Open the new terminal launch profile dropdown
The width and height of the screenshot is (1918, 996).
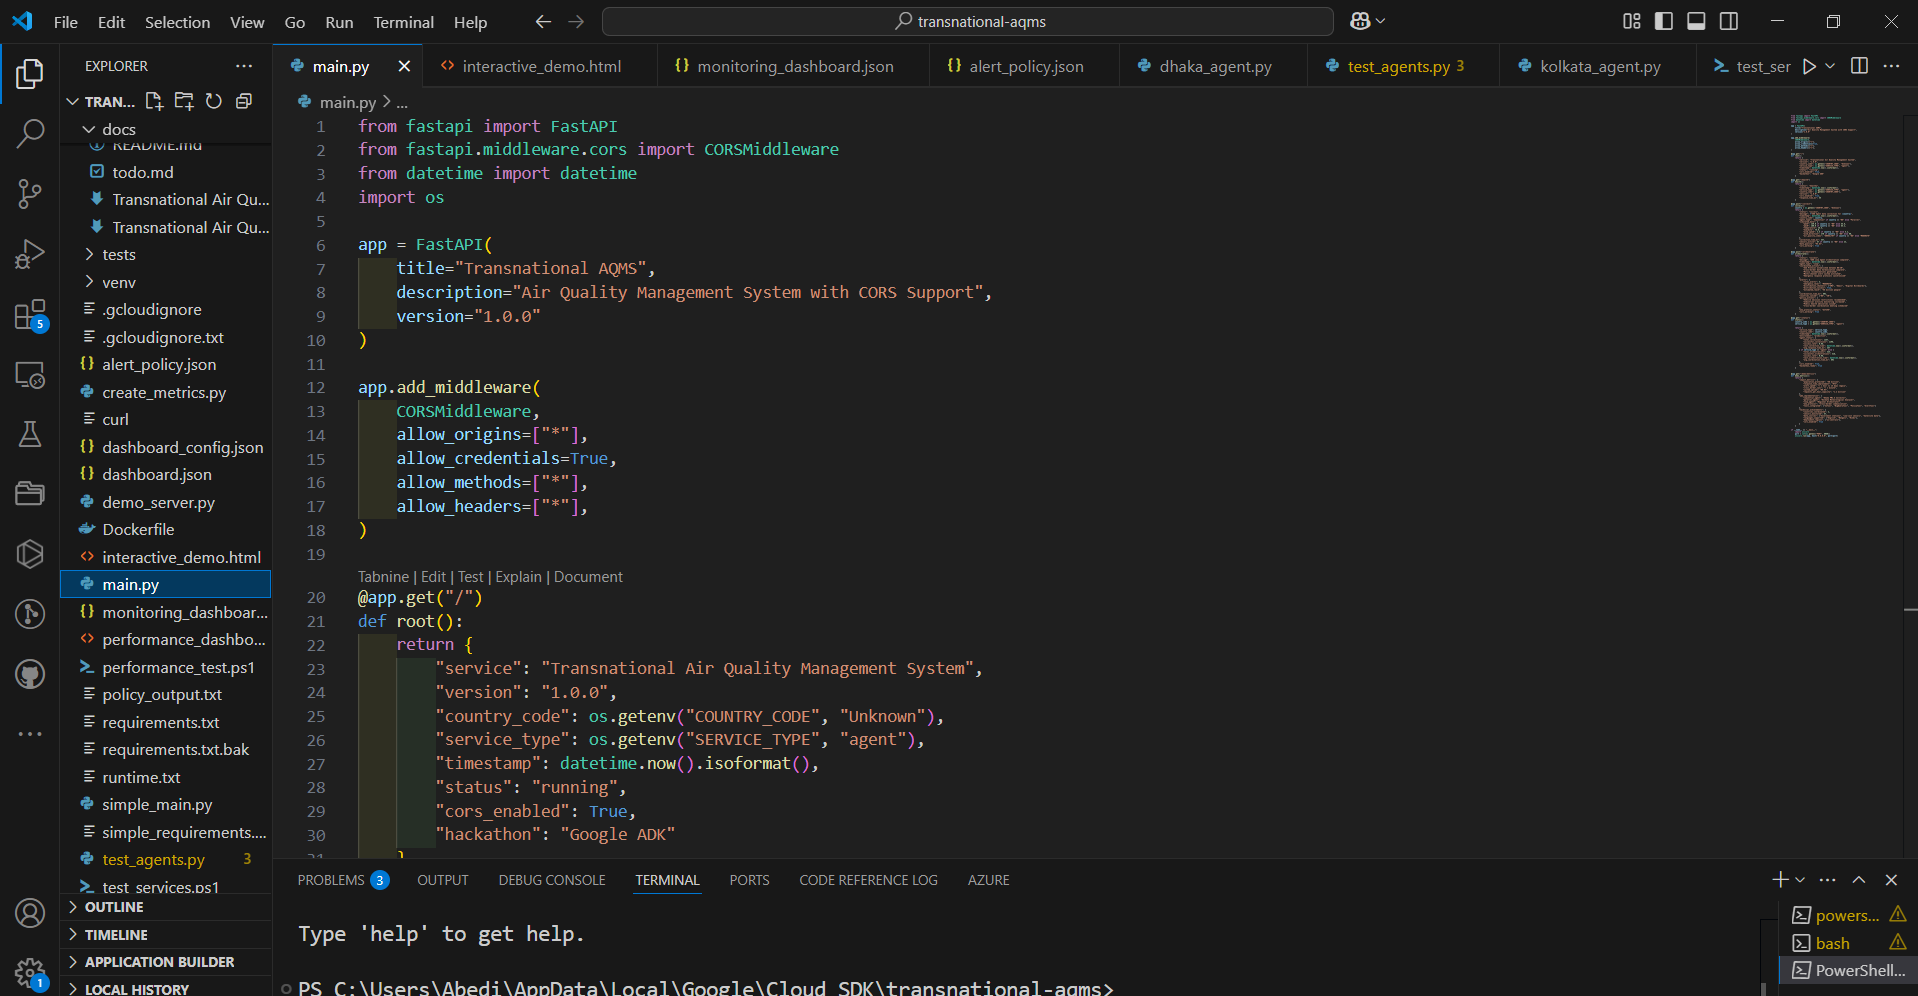click(1800, 880)
